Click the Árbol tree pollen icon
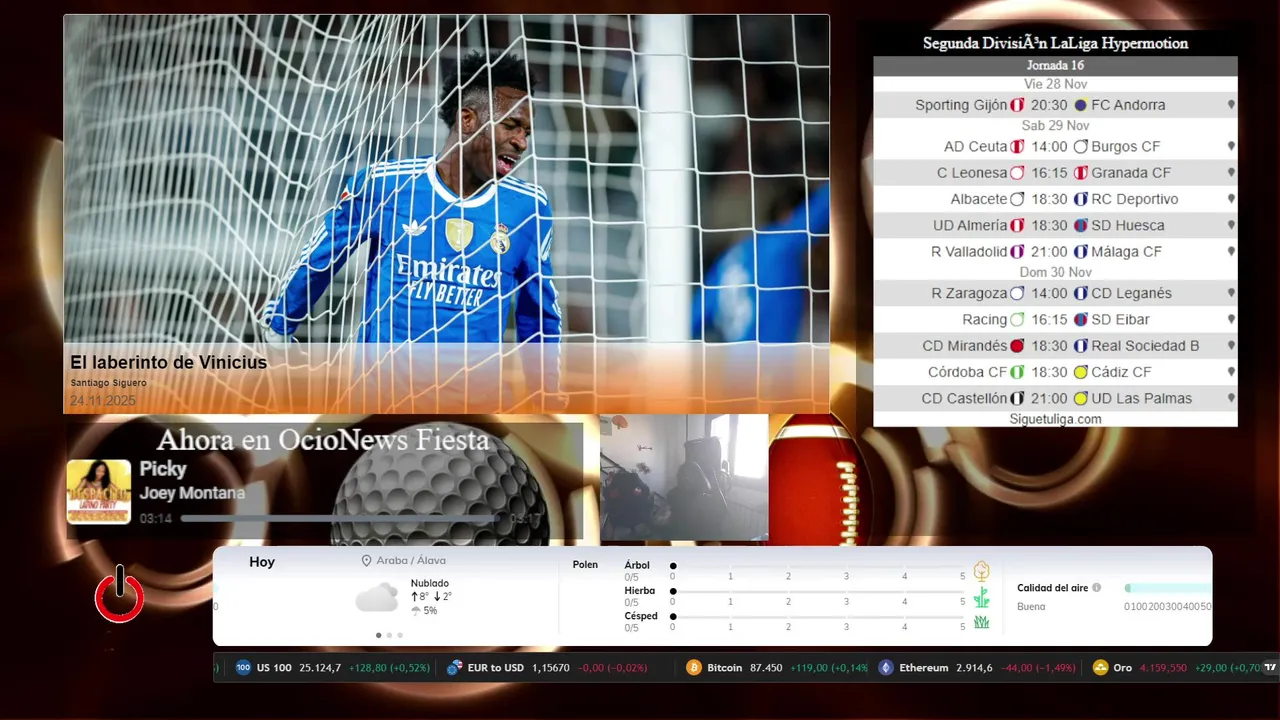1280x720 pixels. (981, 571)
